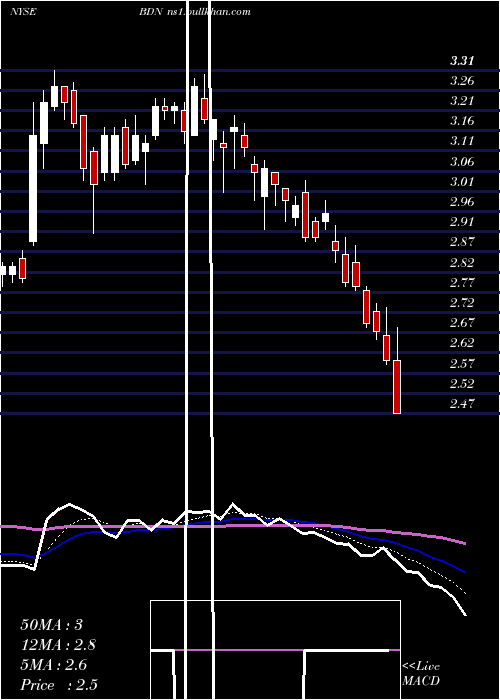This screenshot has height=700, width=500.
Task: Click the 2.87 price axis label
Action: tap(462, 242)
